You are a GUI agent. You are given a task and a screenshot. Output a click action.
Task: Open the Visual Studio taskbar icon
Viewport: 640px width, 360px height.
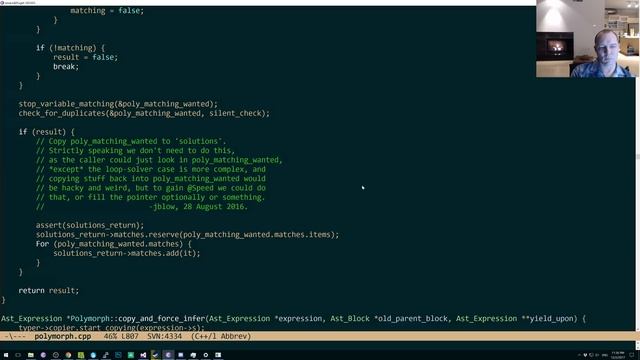pos(143,355)
